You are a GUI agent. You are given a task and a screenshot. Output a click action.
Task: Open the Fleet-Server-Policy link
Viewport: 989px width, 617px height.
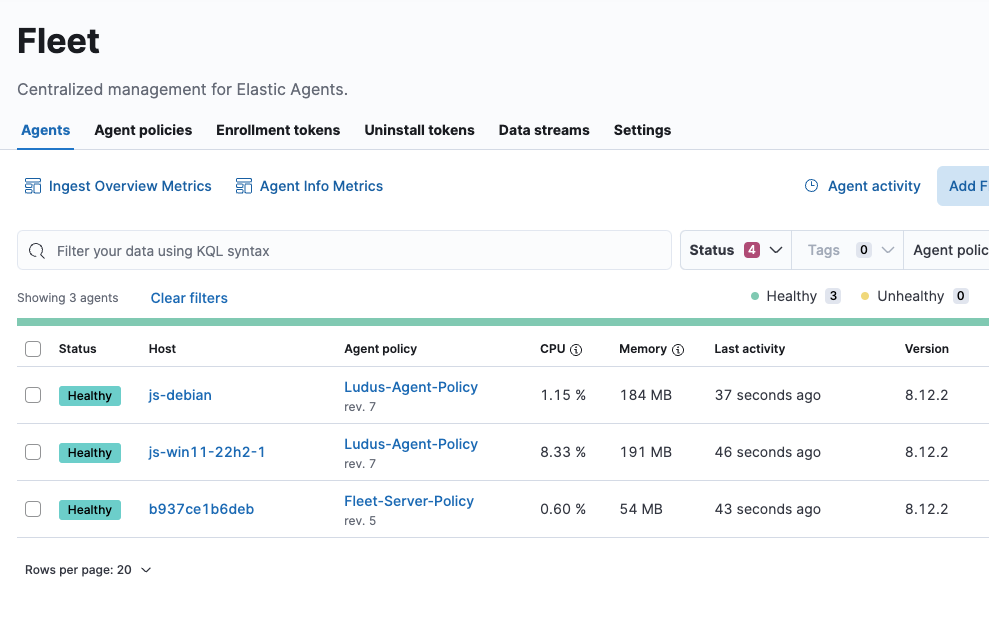point(409,501)
